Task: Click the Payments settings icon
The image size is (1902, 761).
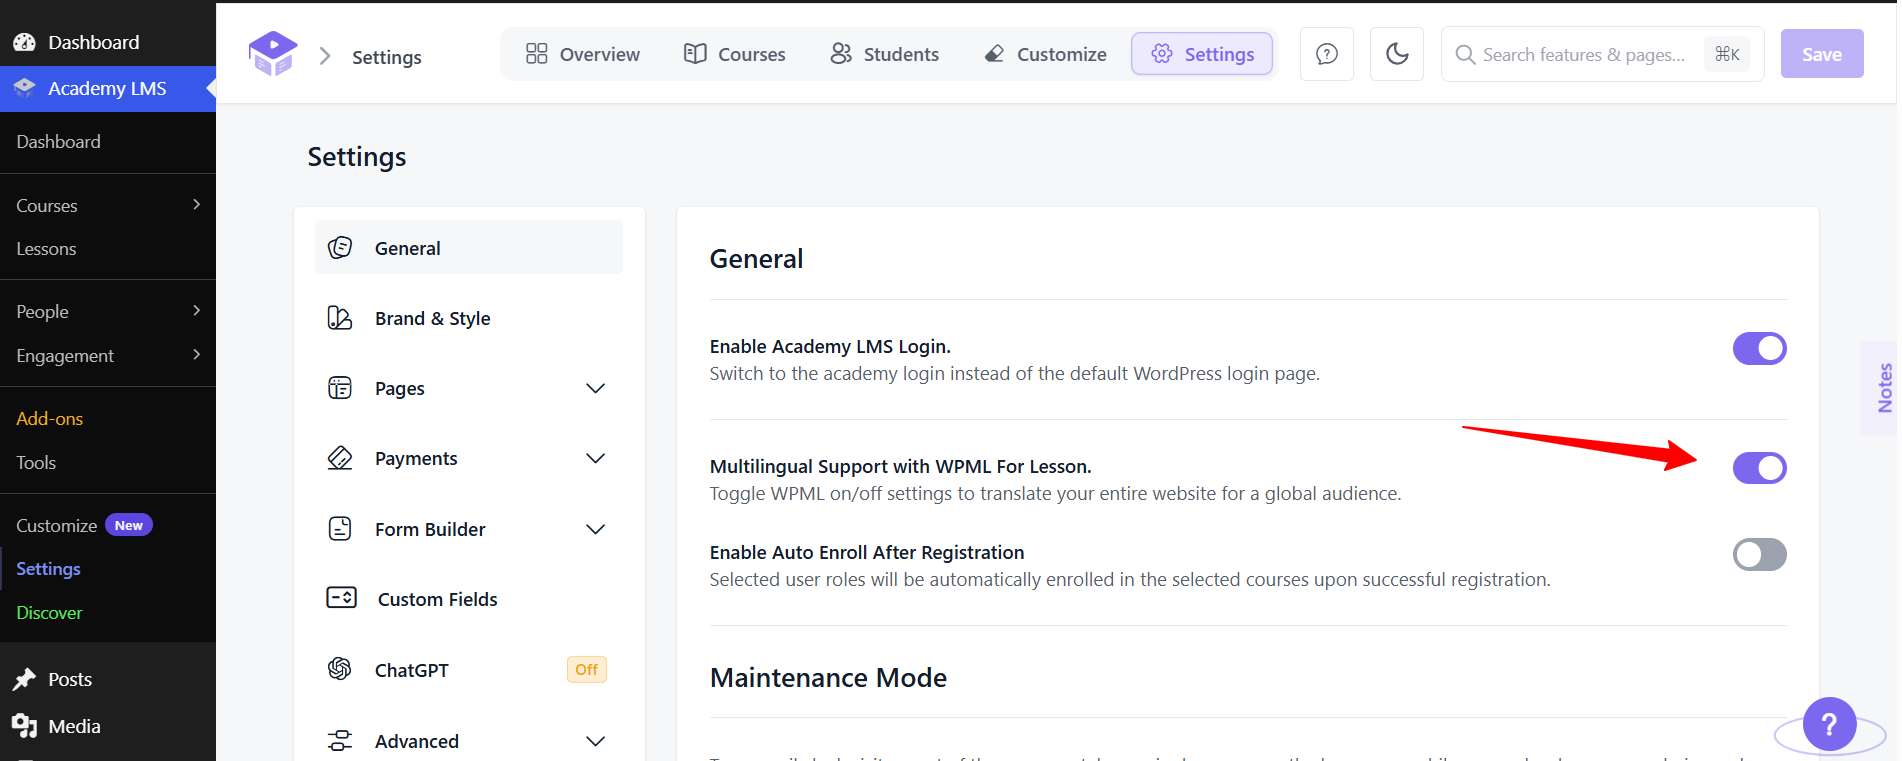Action: click(x=340, y=458)
